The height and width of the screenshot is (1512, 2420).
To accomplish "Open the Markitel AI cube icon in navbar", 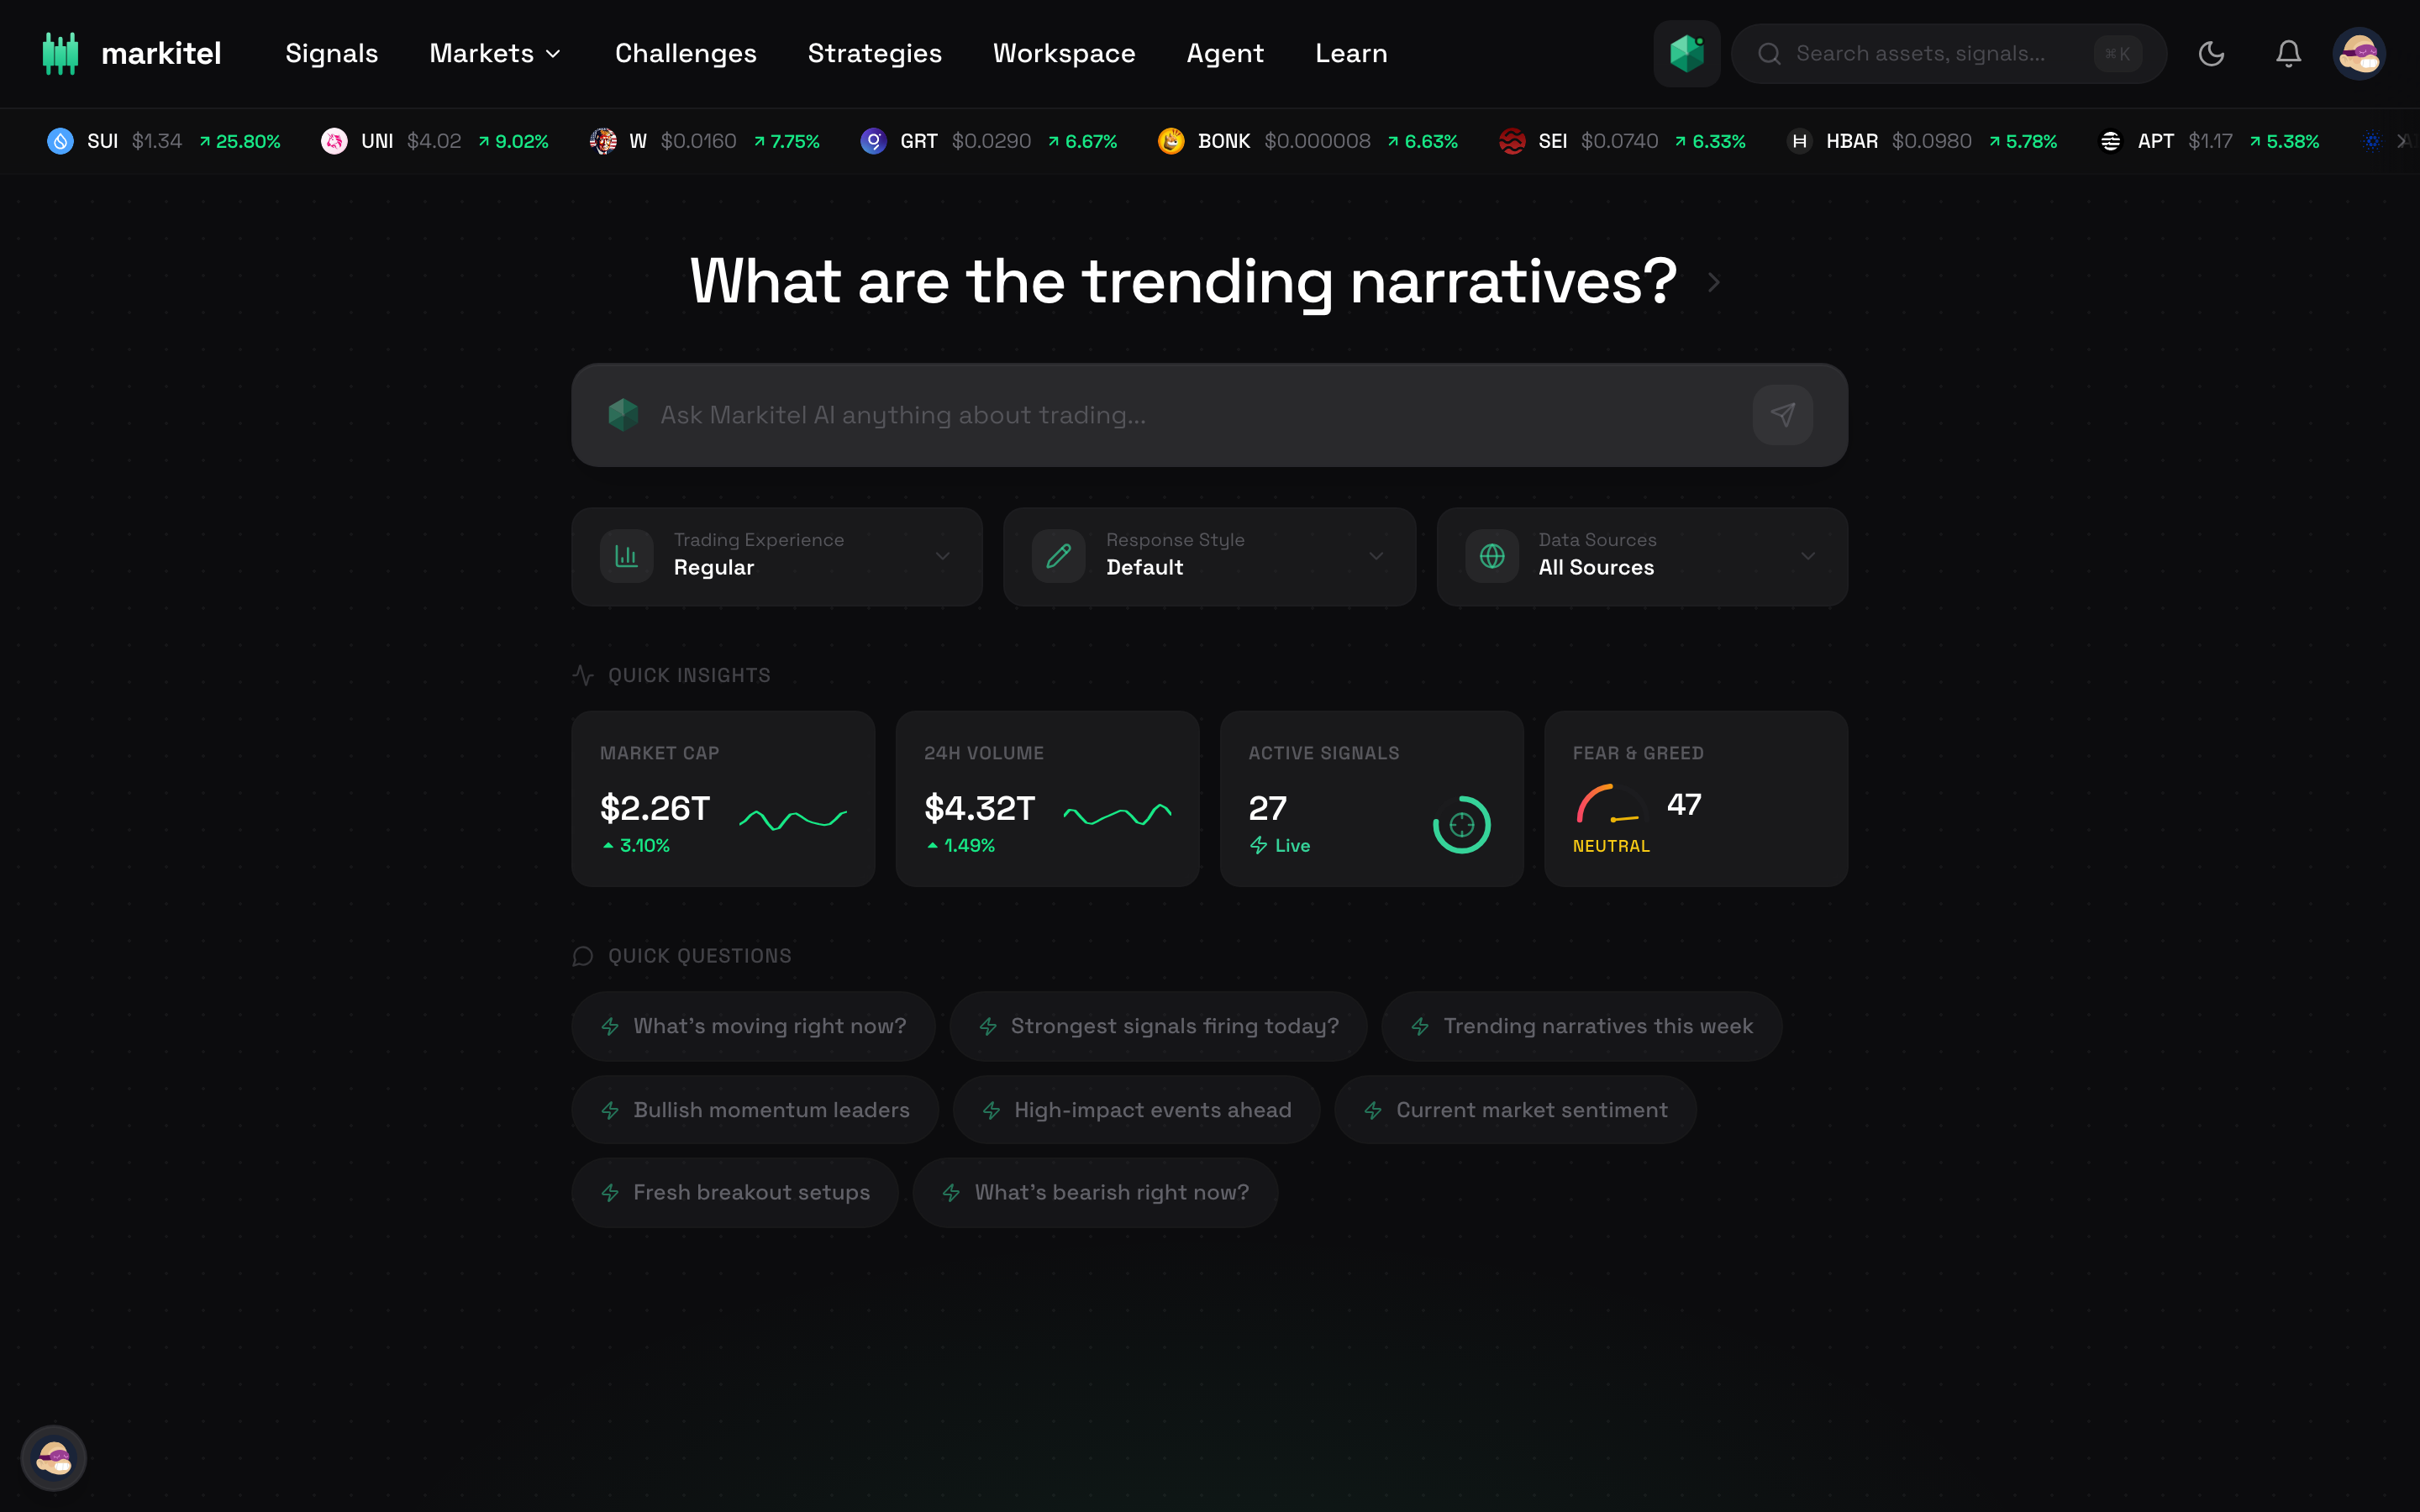I will click(1686, 53).
